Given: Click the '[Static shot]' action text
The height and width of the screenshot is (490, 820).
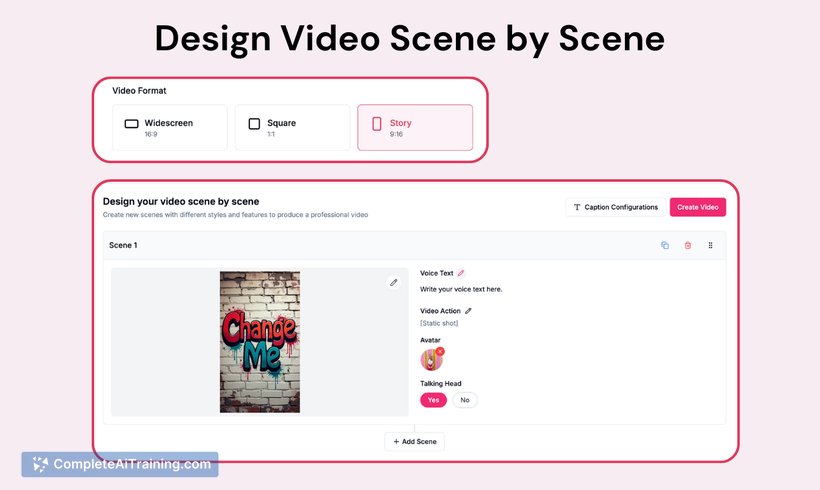Looking at the screenshot, I should coord(439,323).
